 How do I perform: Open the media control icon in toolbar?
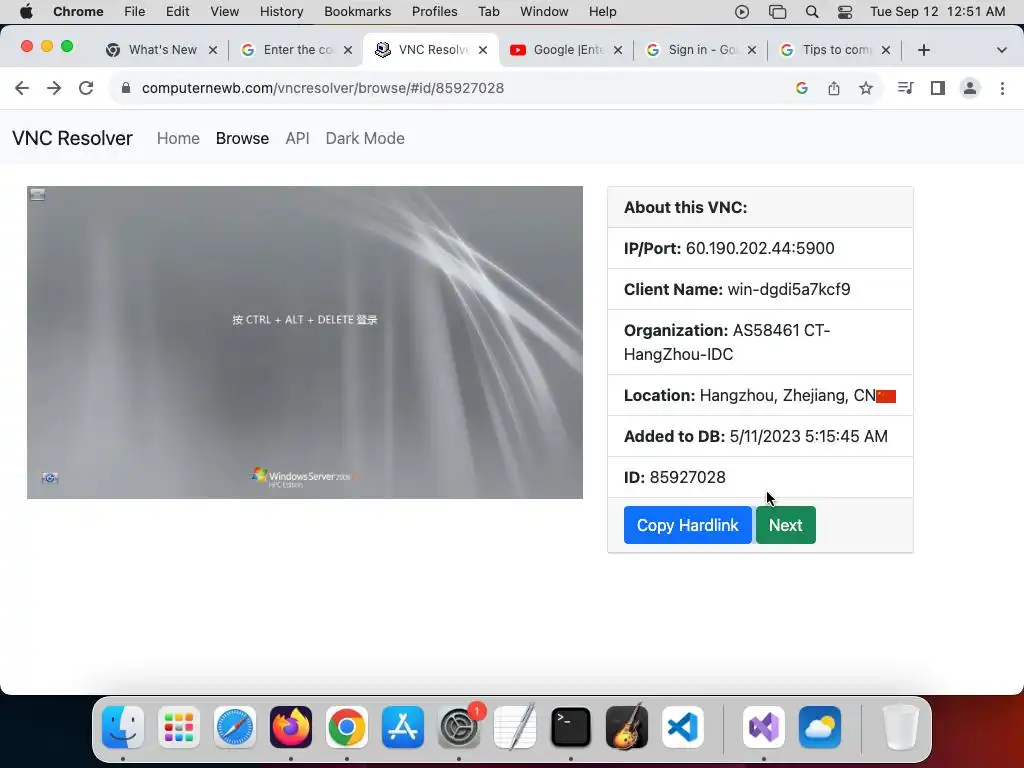[905, 88]
